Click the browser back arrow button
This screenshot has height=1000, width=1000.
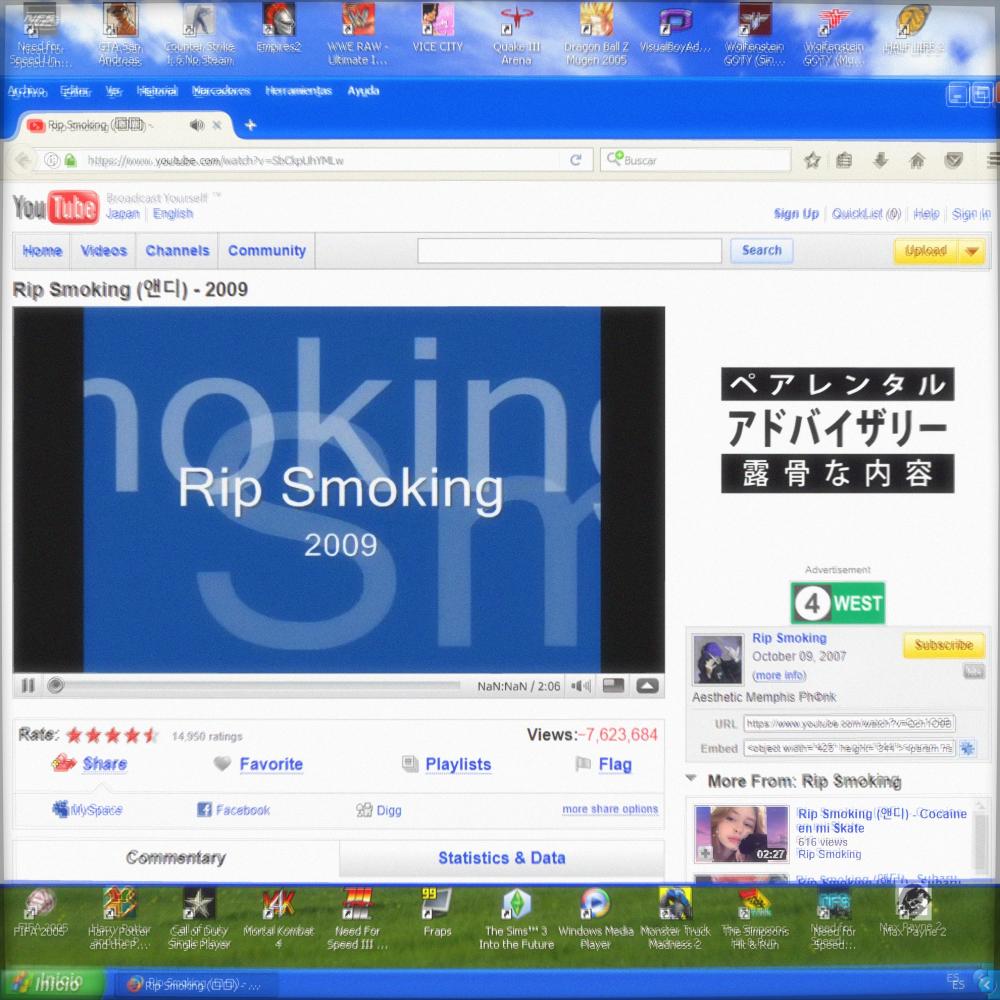(22, 160)
